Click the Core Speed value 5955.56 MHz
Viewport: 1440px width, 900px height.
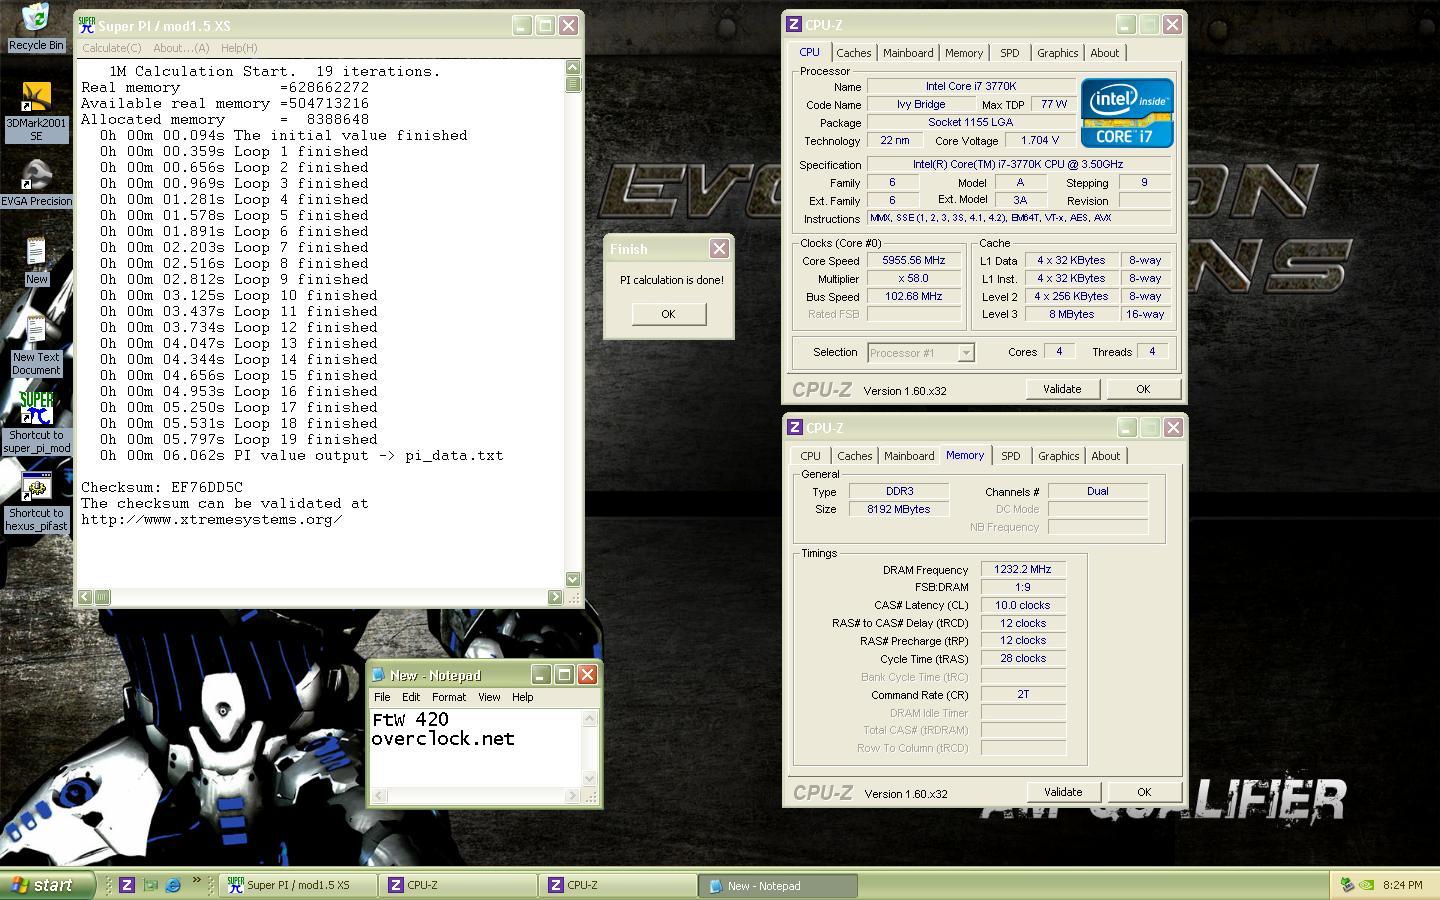(914, 260)
